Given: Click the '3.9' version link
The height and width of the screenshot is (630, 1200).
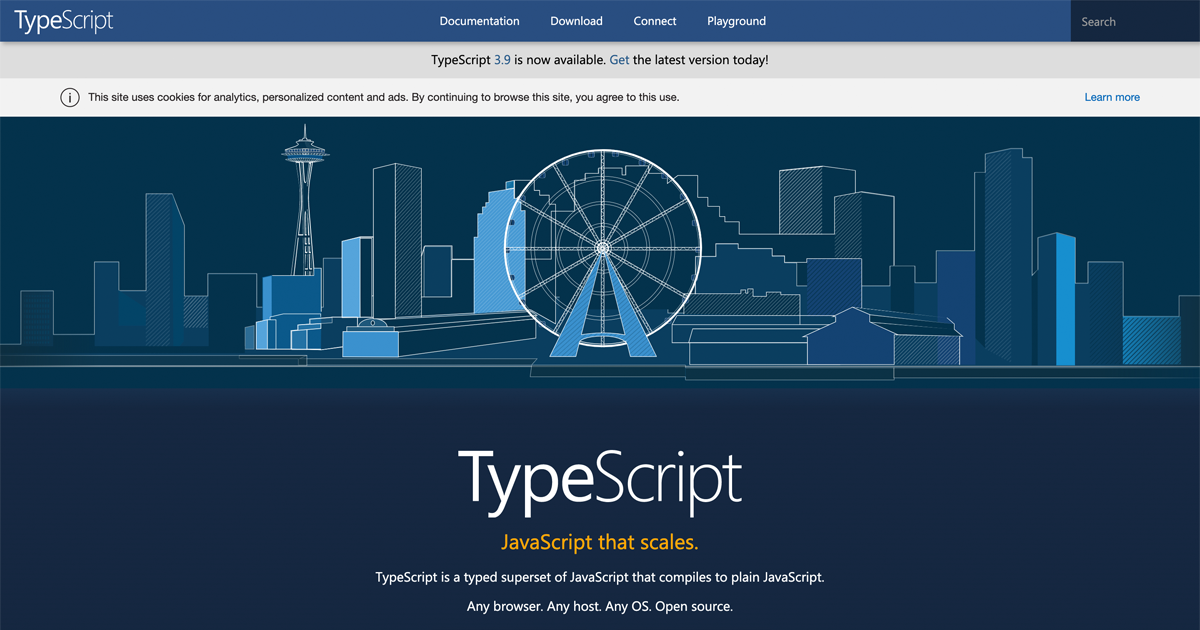Looking at the screenshot, I should [503, 59].
